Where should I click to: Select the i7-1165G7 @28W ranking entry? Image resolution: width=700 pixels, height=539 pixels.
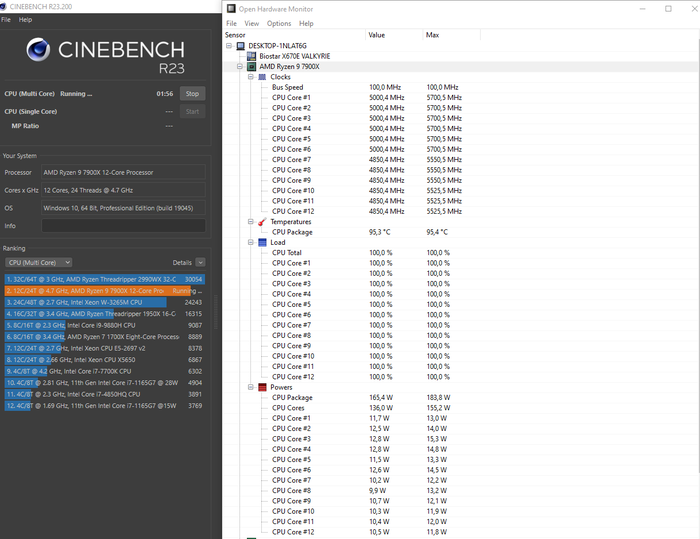(104, 383)
